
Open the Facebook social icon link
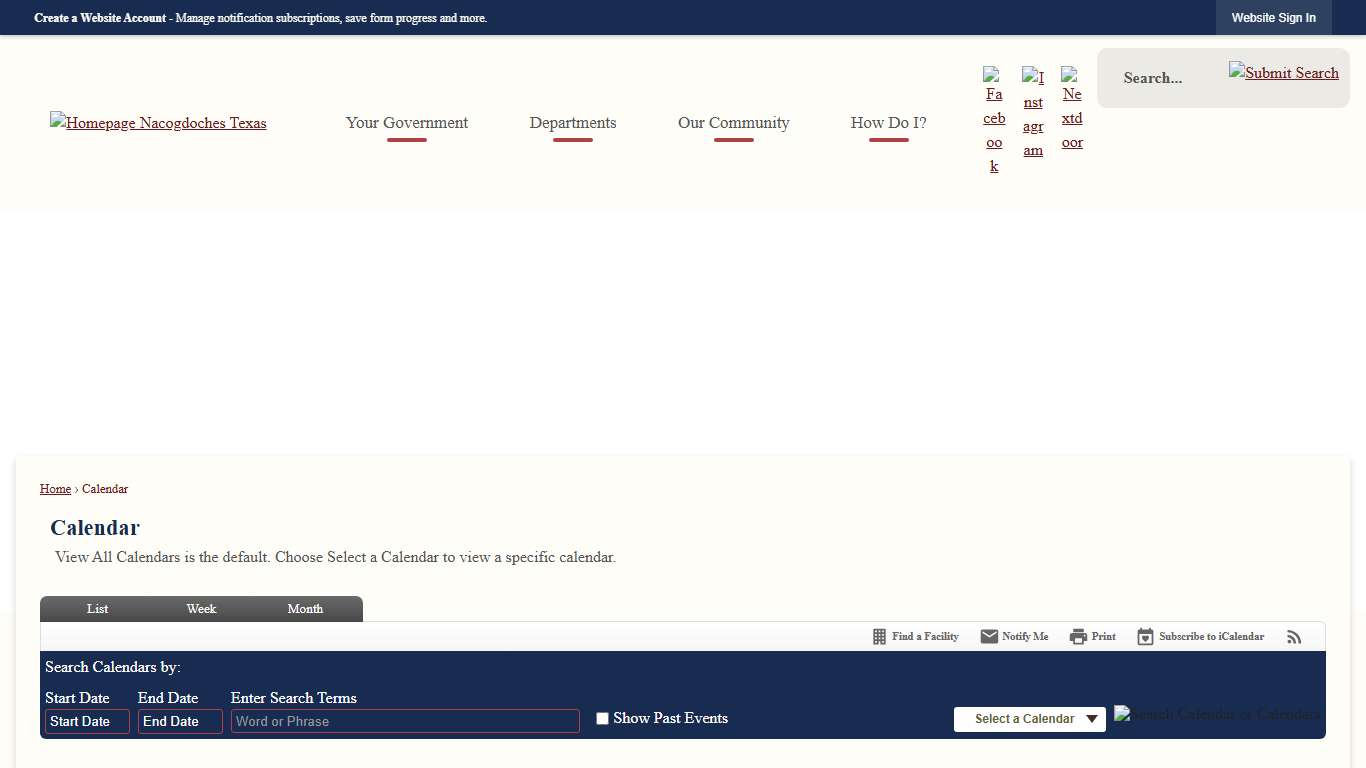(994, 120)
